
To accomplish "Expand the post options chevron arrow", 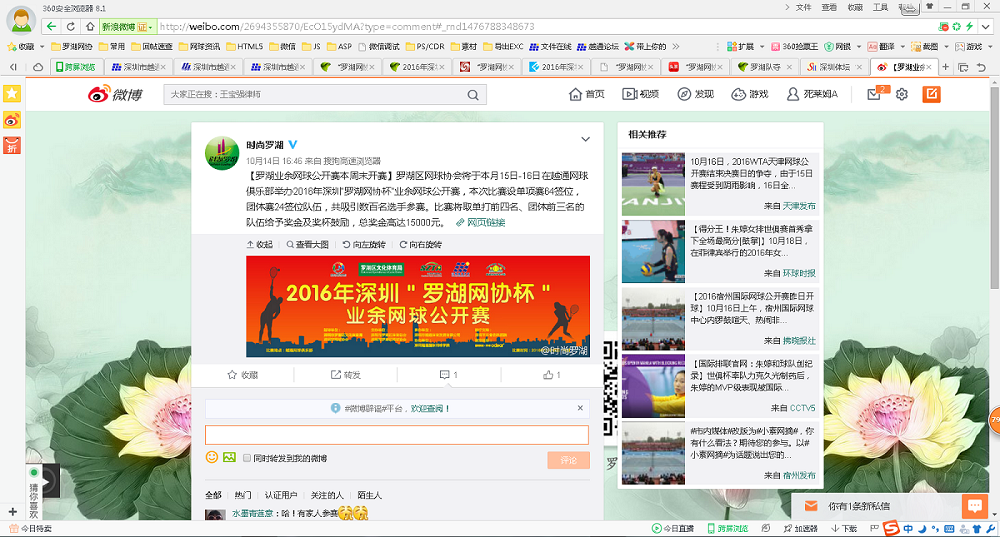I will 585,139.
